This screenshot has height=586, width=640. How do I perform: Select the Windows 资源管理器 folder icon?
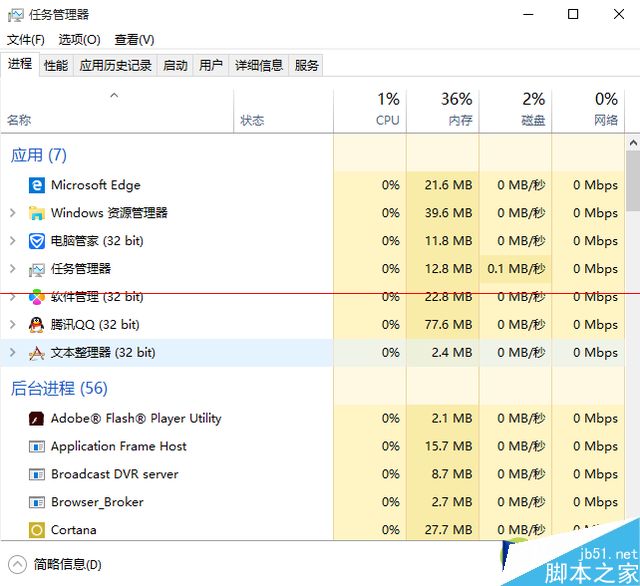click(x=37, y=213)
